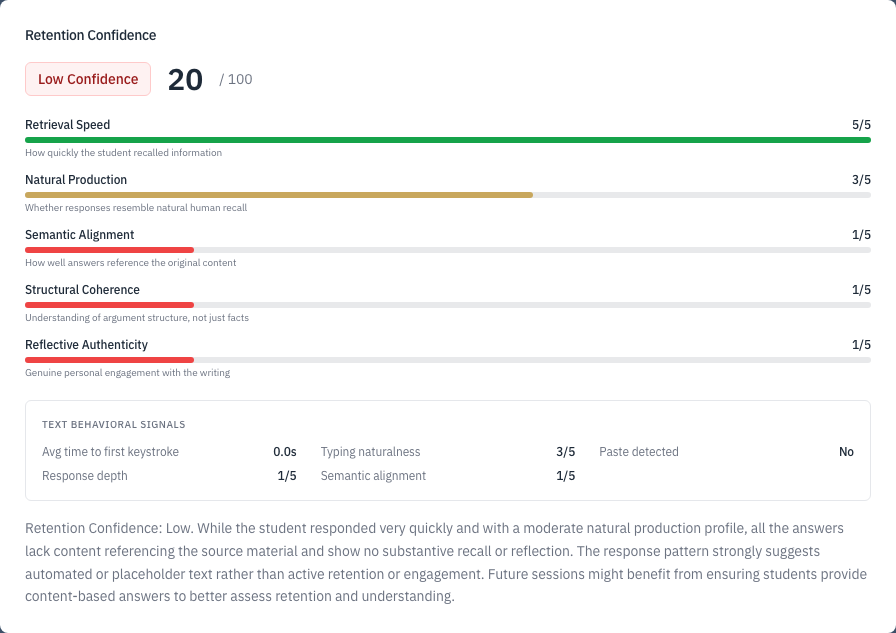This screenshot has width=896, height=633.
Task: Click the Low Confidence badge
Action: coord(87,78)
